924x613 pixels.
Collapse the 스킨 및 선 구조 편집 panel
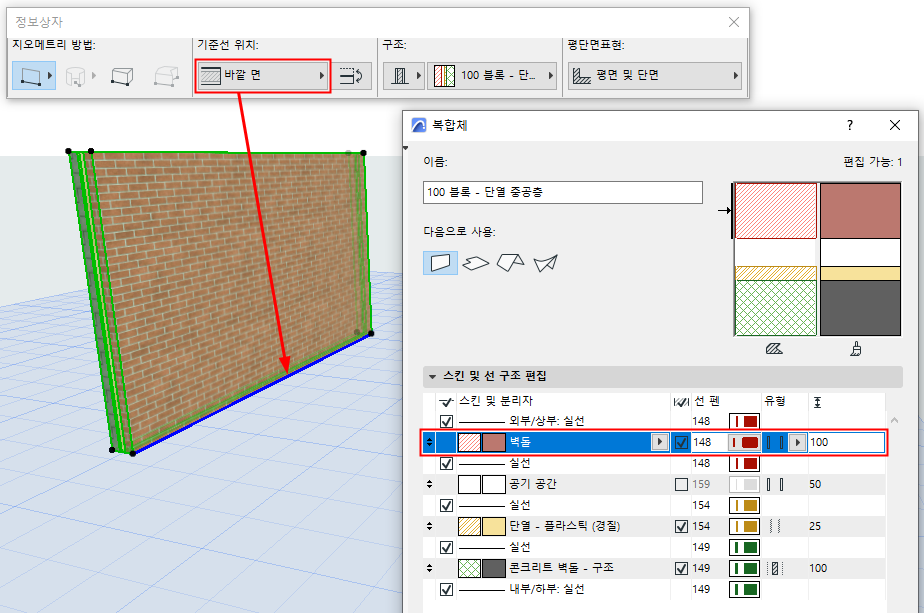point(433,376)
